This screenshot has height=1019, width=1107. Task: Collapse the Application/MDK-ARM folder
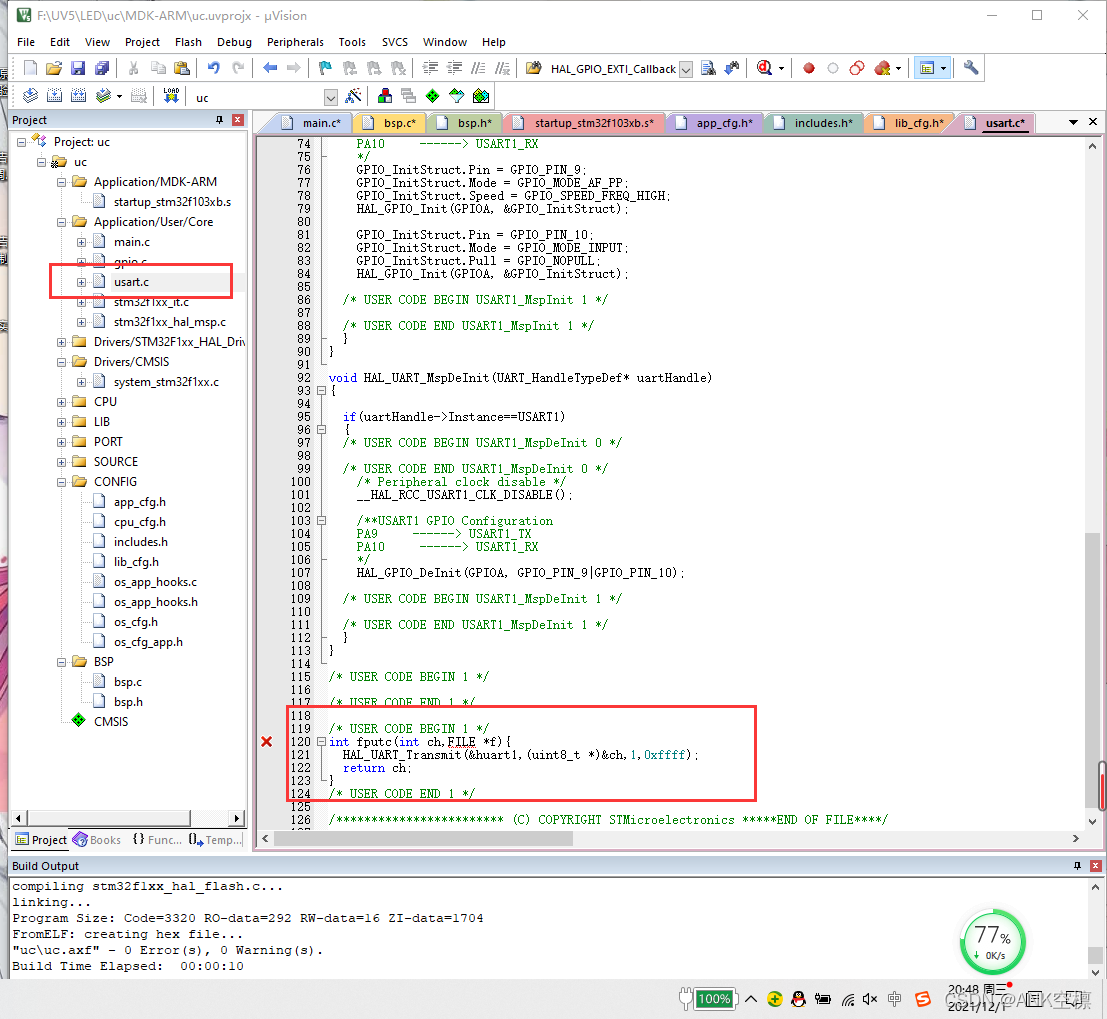[x=61, y=182]
